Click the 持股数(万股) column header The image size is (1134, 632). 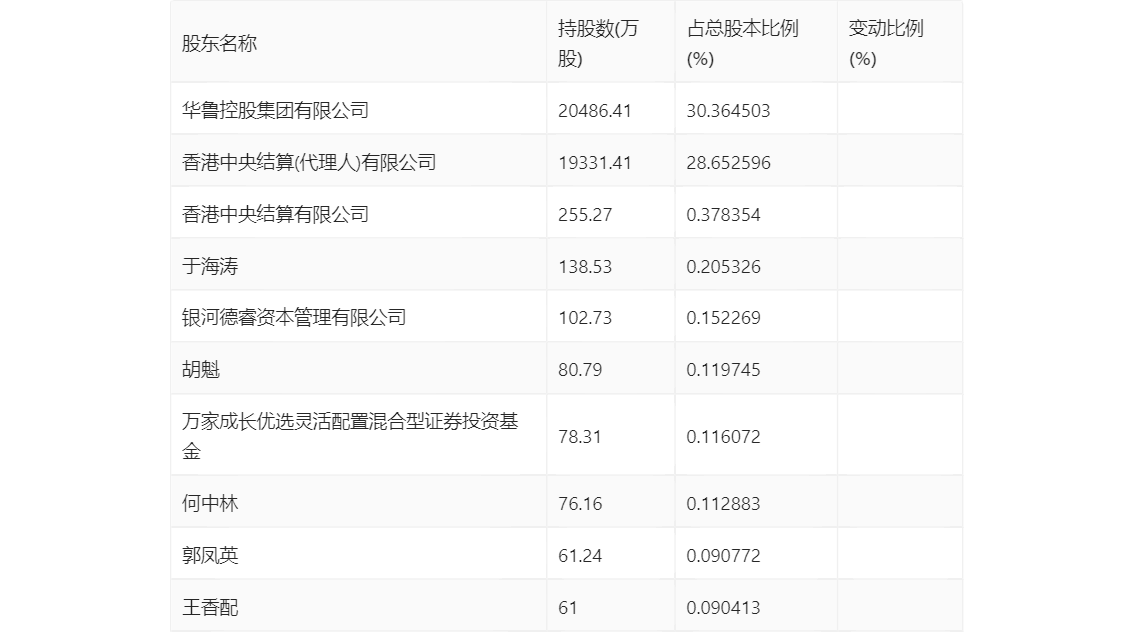click(x=598, y=43)
